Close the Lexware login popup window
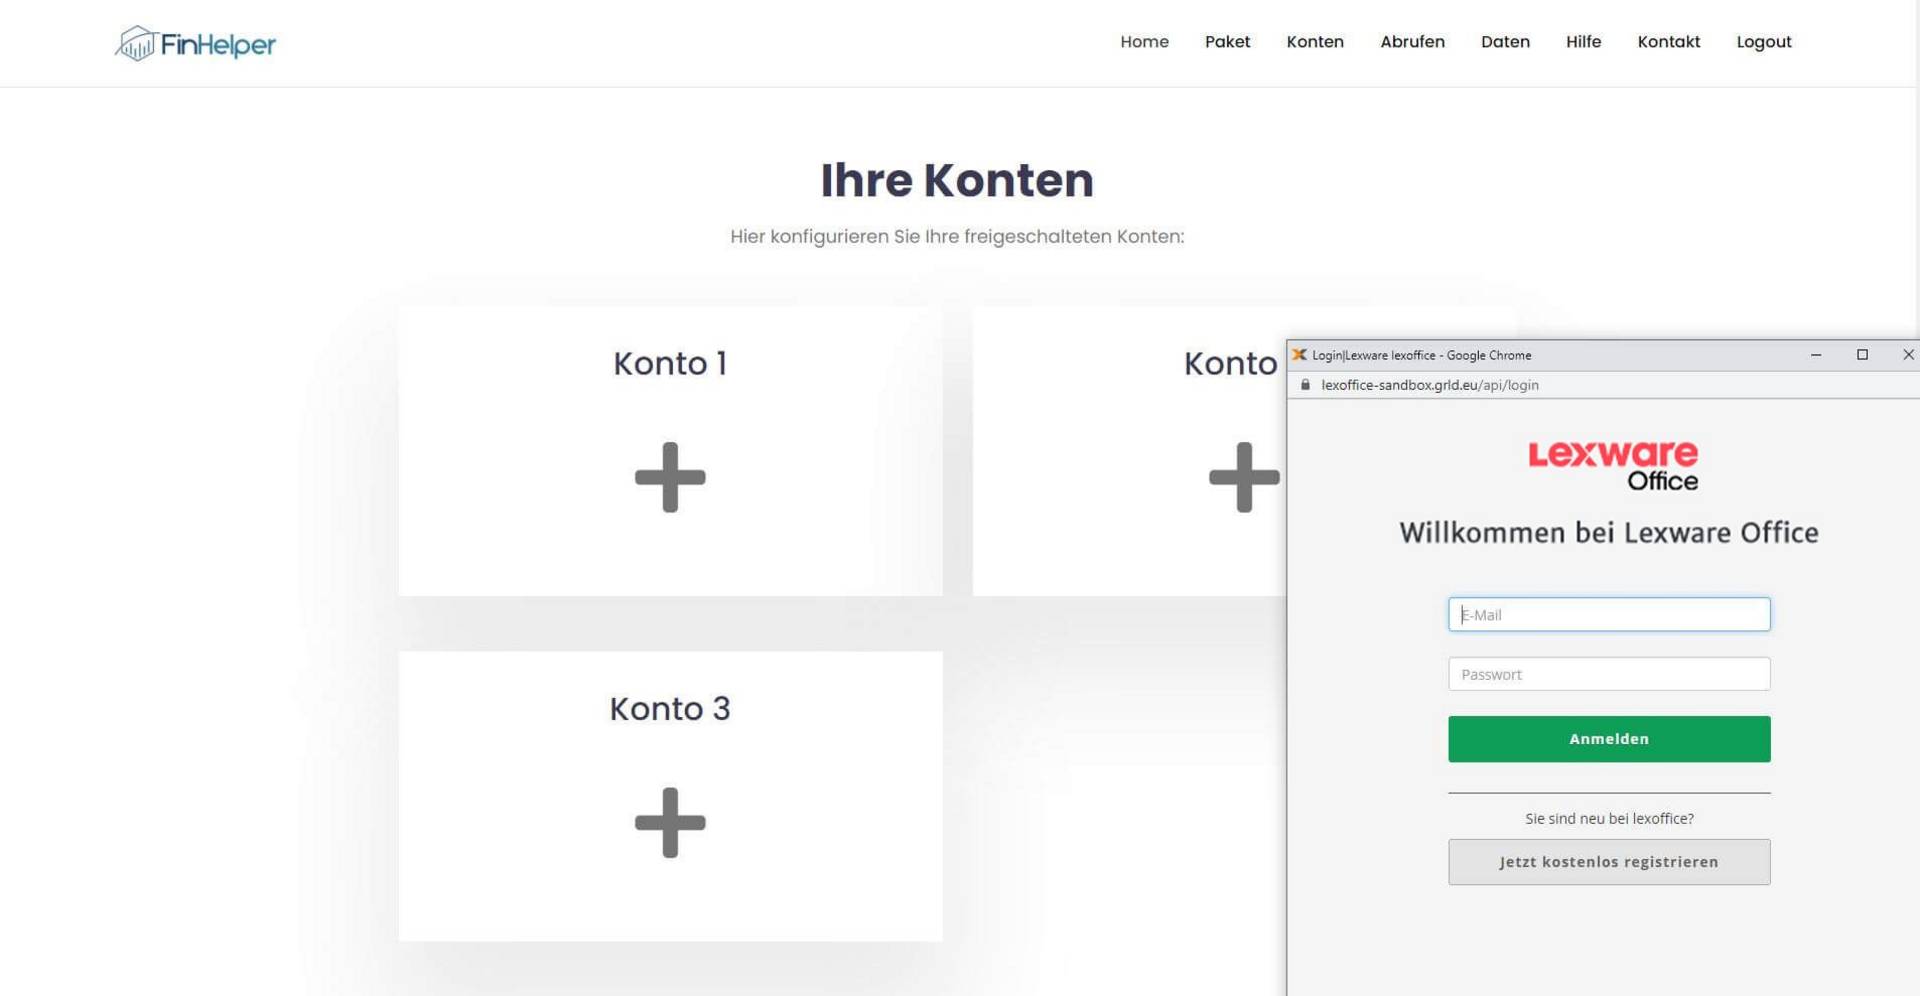1920x996 pixels. tap(1907, 355)
